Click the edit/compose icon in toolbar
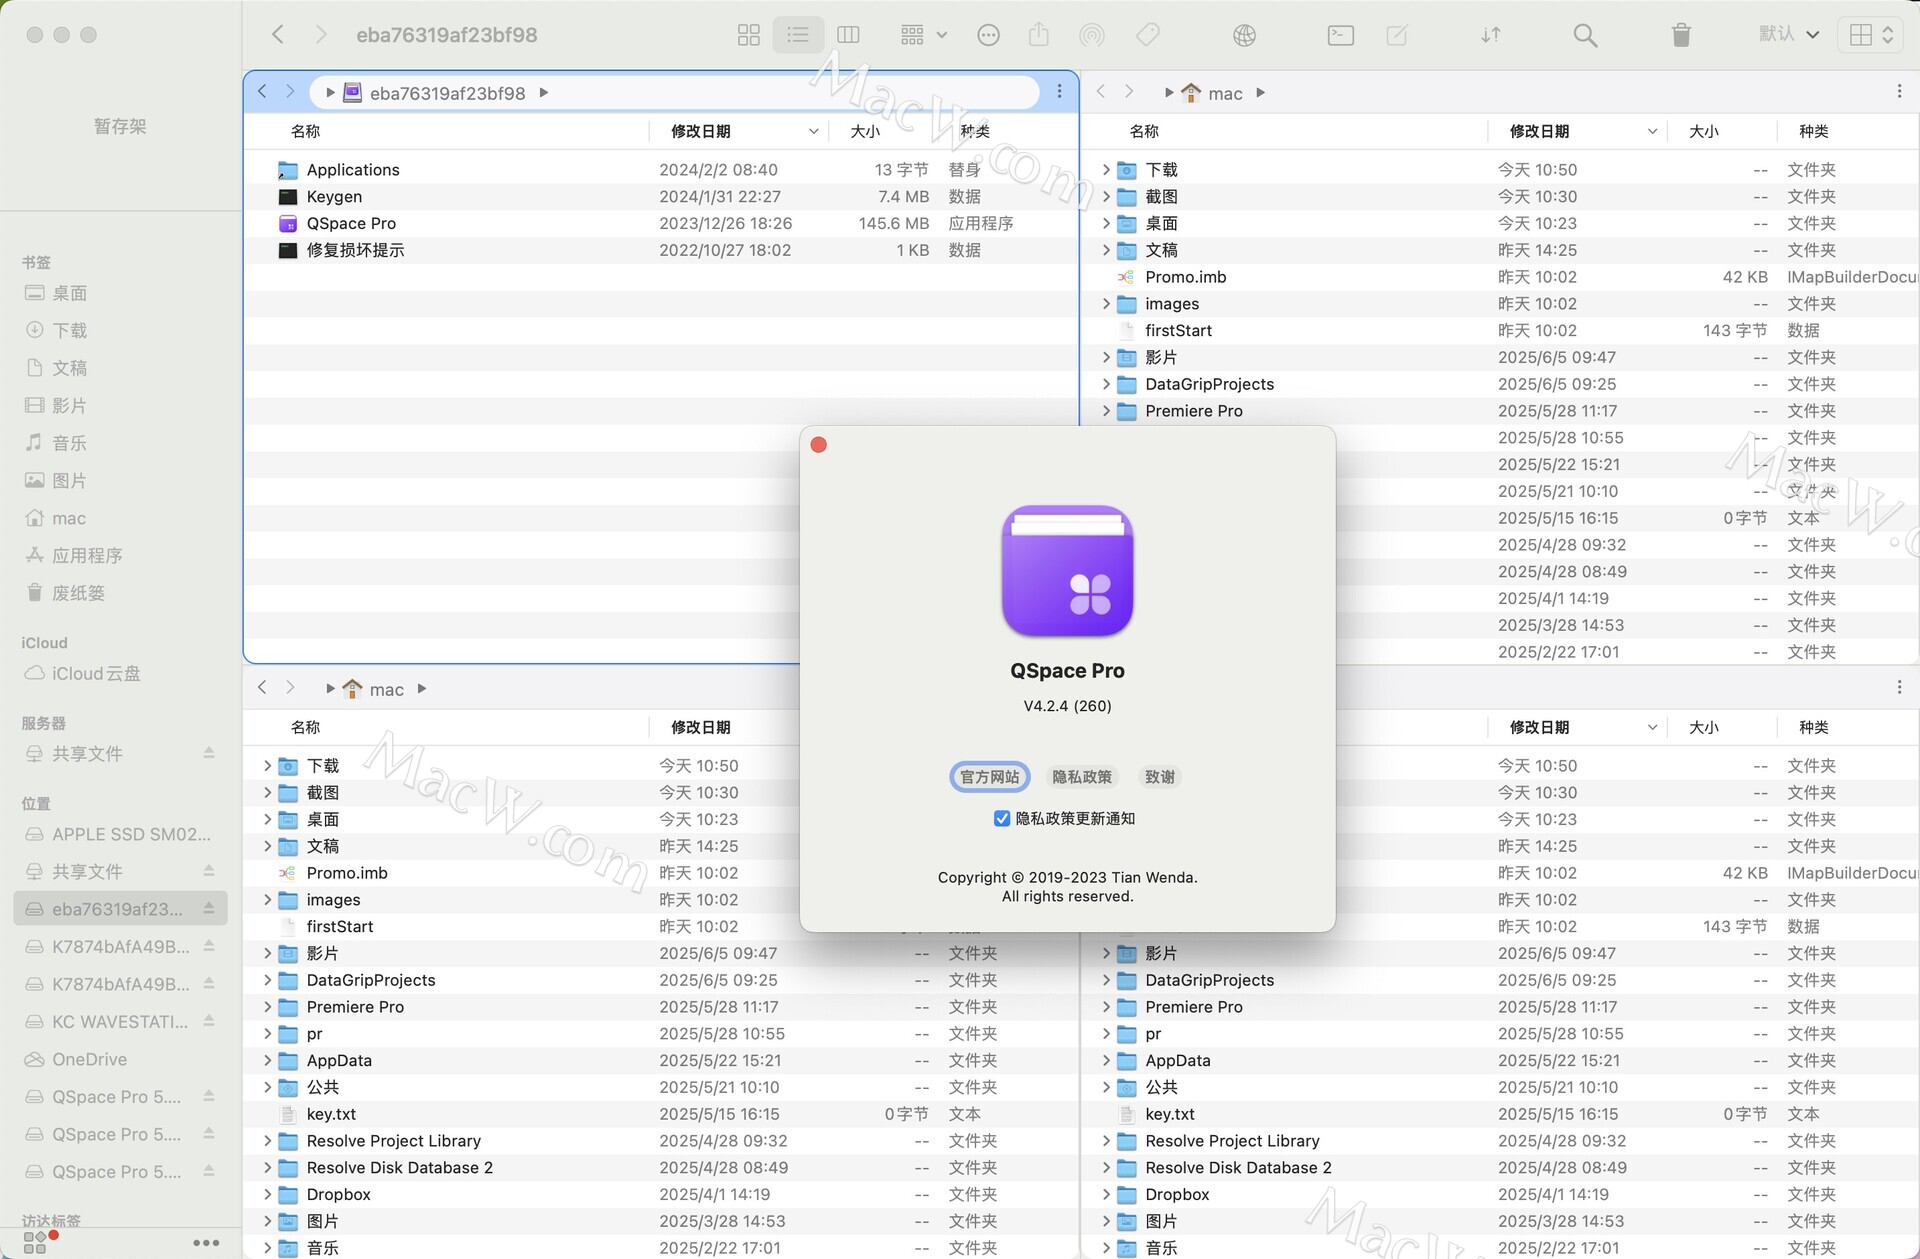 tap(1397, 35)
